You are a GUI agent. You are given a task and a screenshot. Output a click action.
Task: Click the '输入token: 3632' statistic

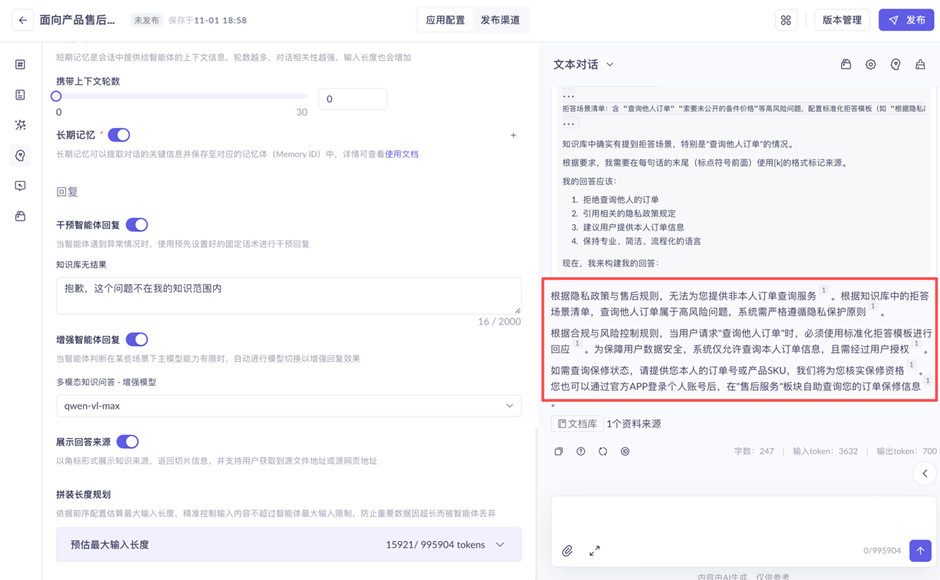pos(825,451)
